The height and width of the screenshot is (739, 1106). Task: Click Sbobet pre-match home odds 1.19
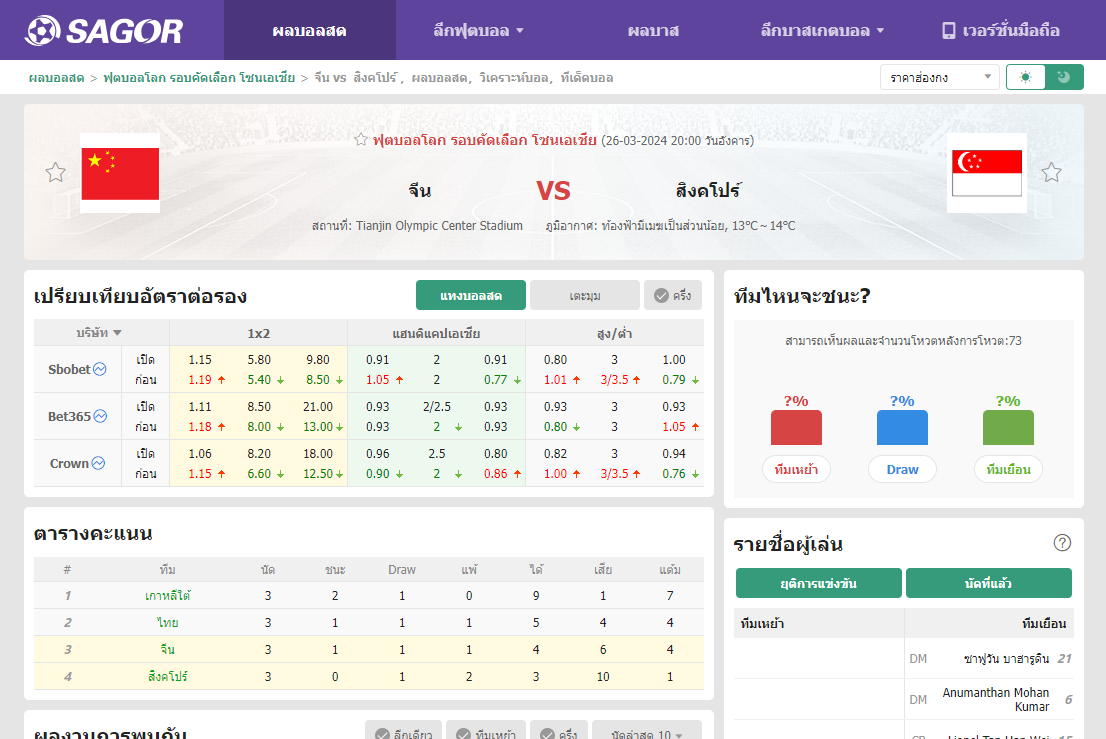(x=200, y=379)
